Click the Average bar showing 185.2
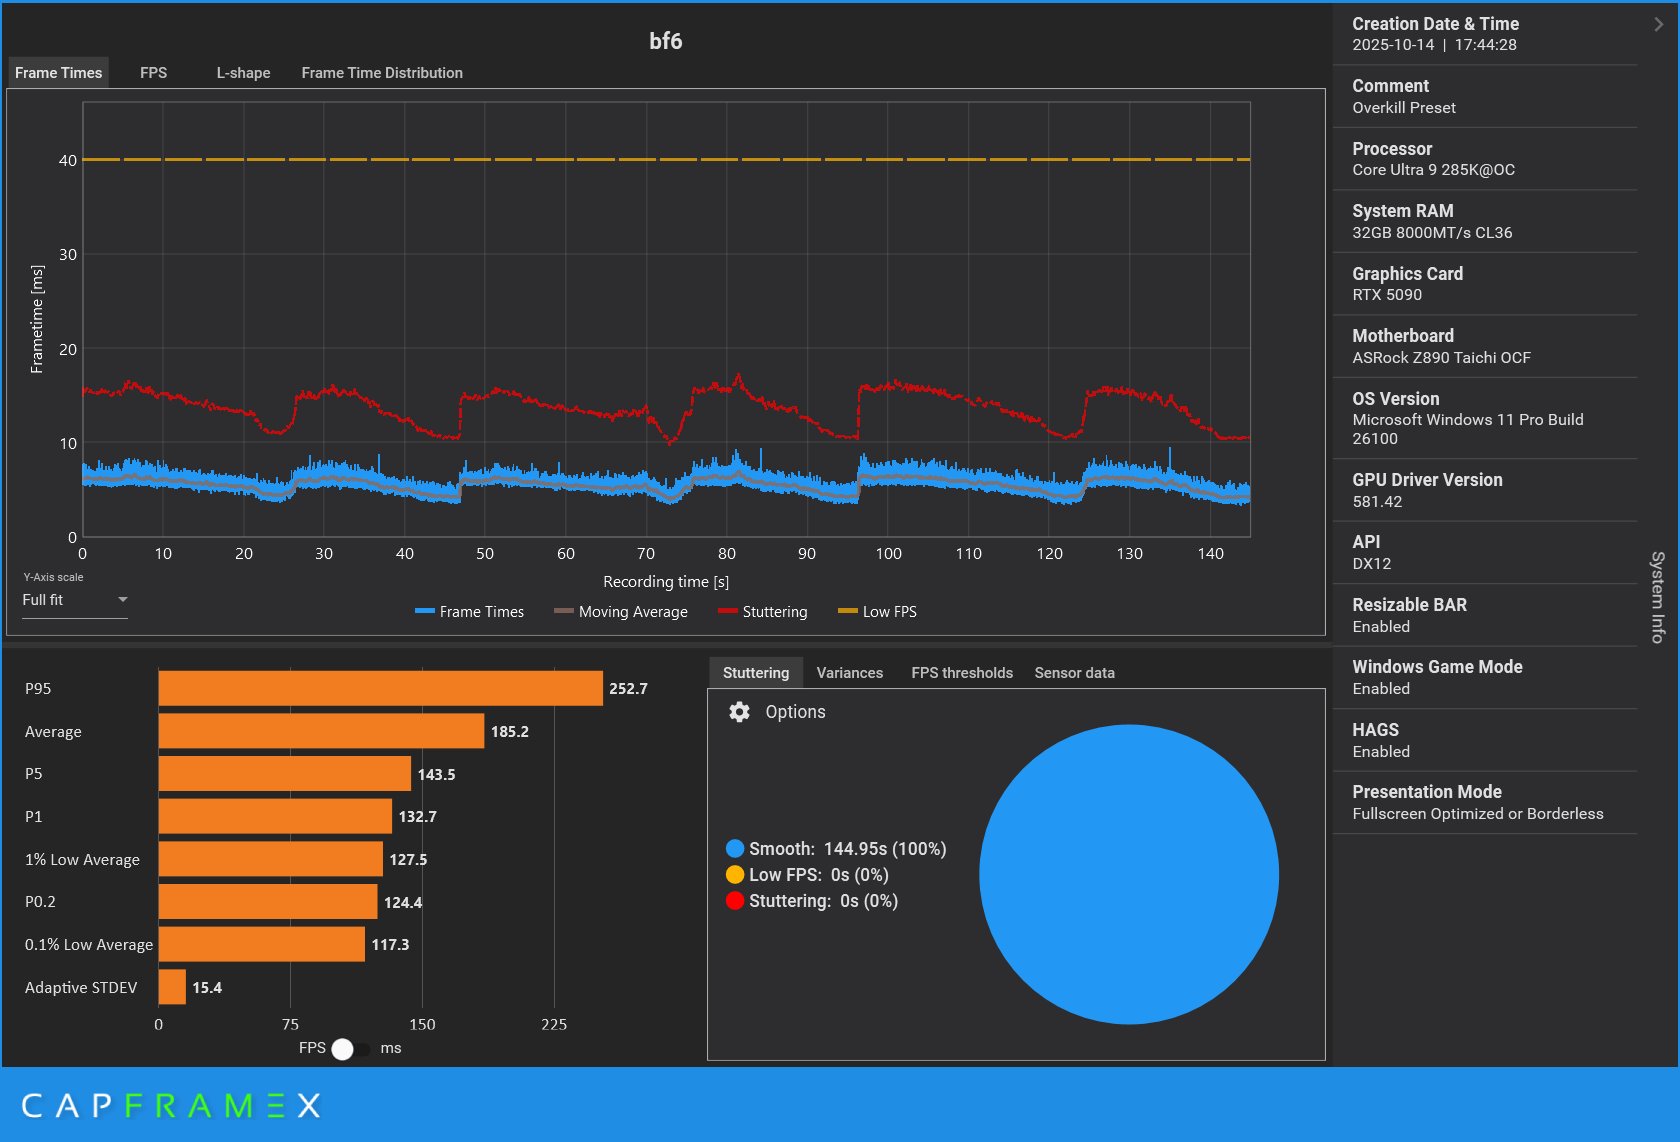This screenshot has height=1142, width=1680. 321,731
